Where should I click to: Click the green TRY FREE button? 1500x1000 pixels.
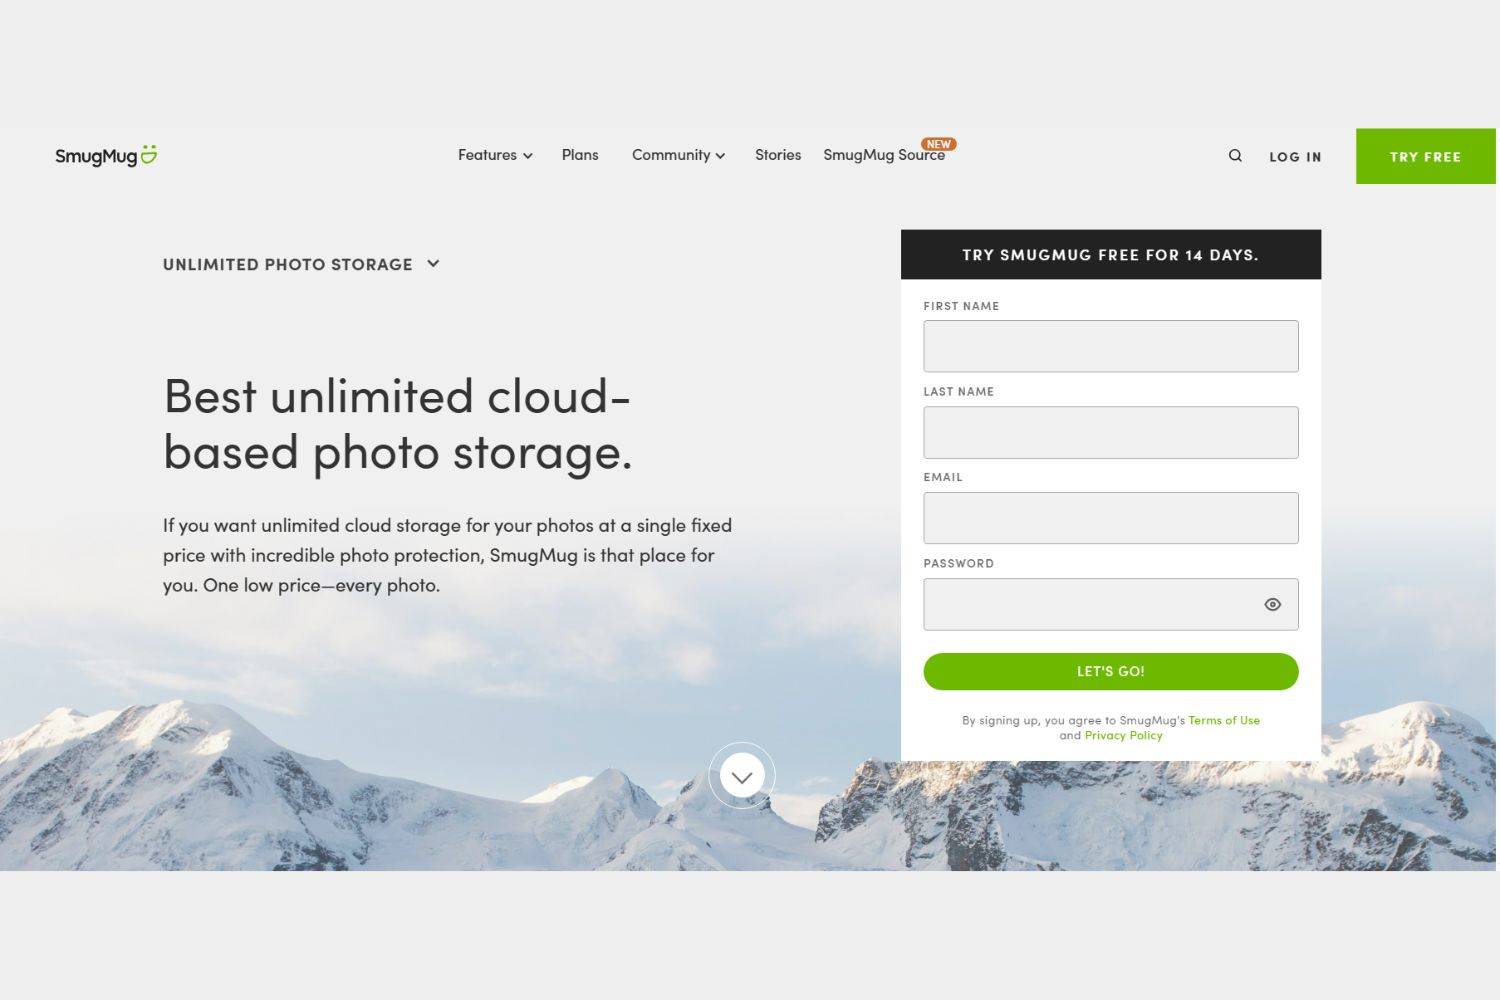coord(1424,156)
